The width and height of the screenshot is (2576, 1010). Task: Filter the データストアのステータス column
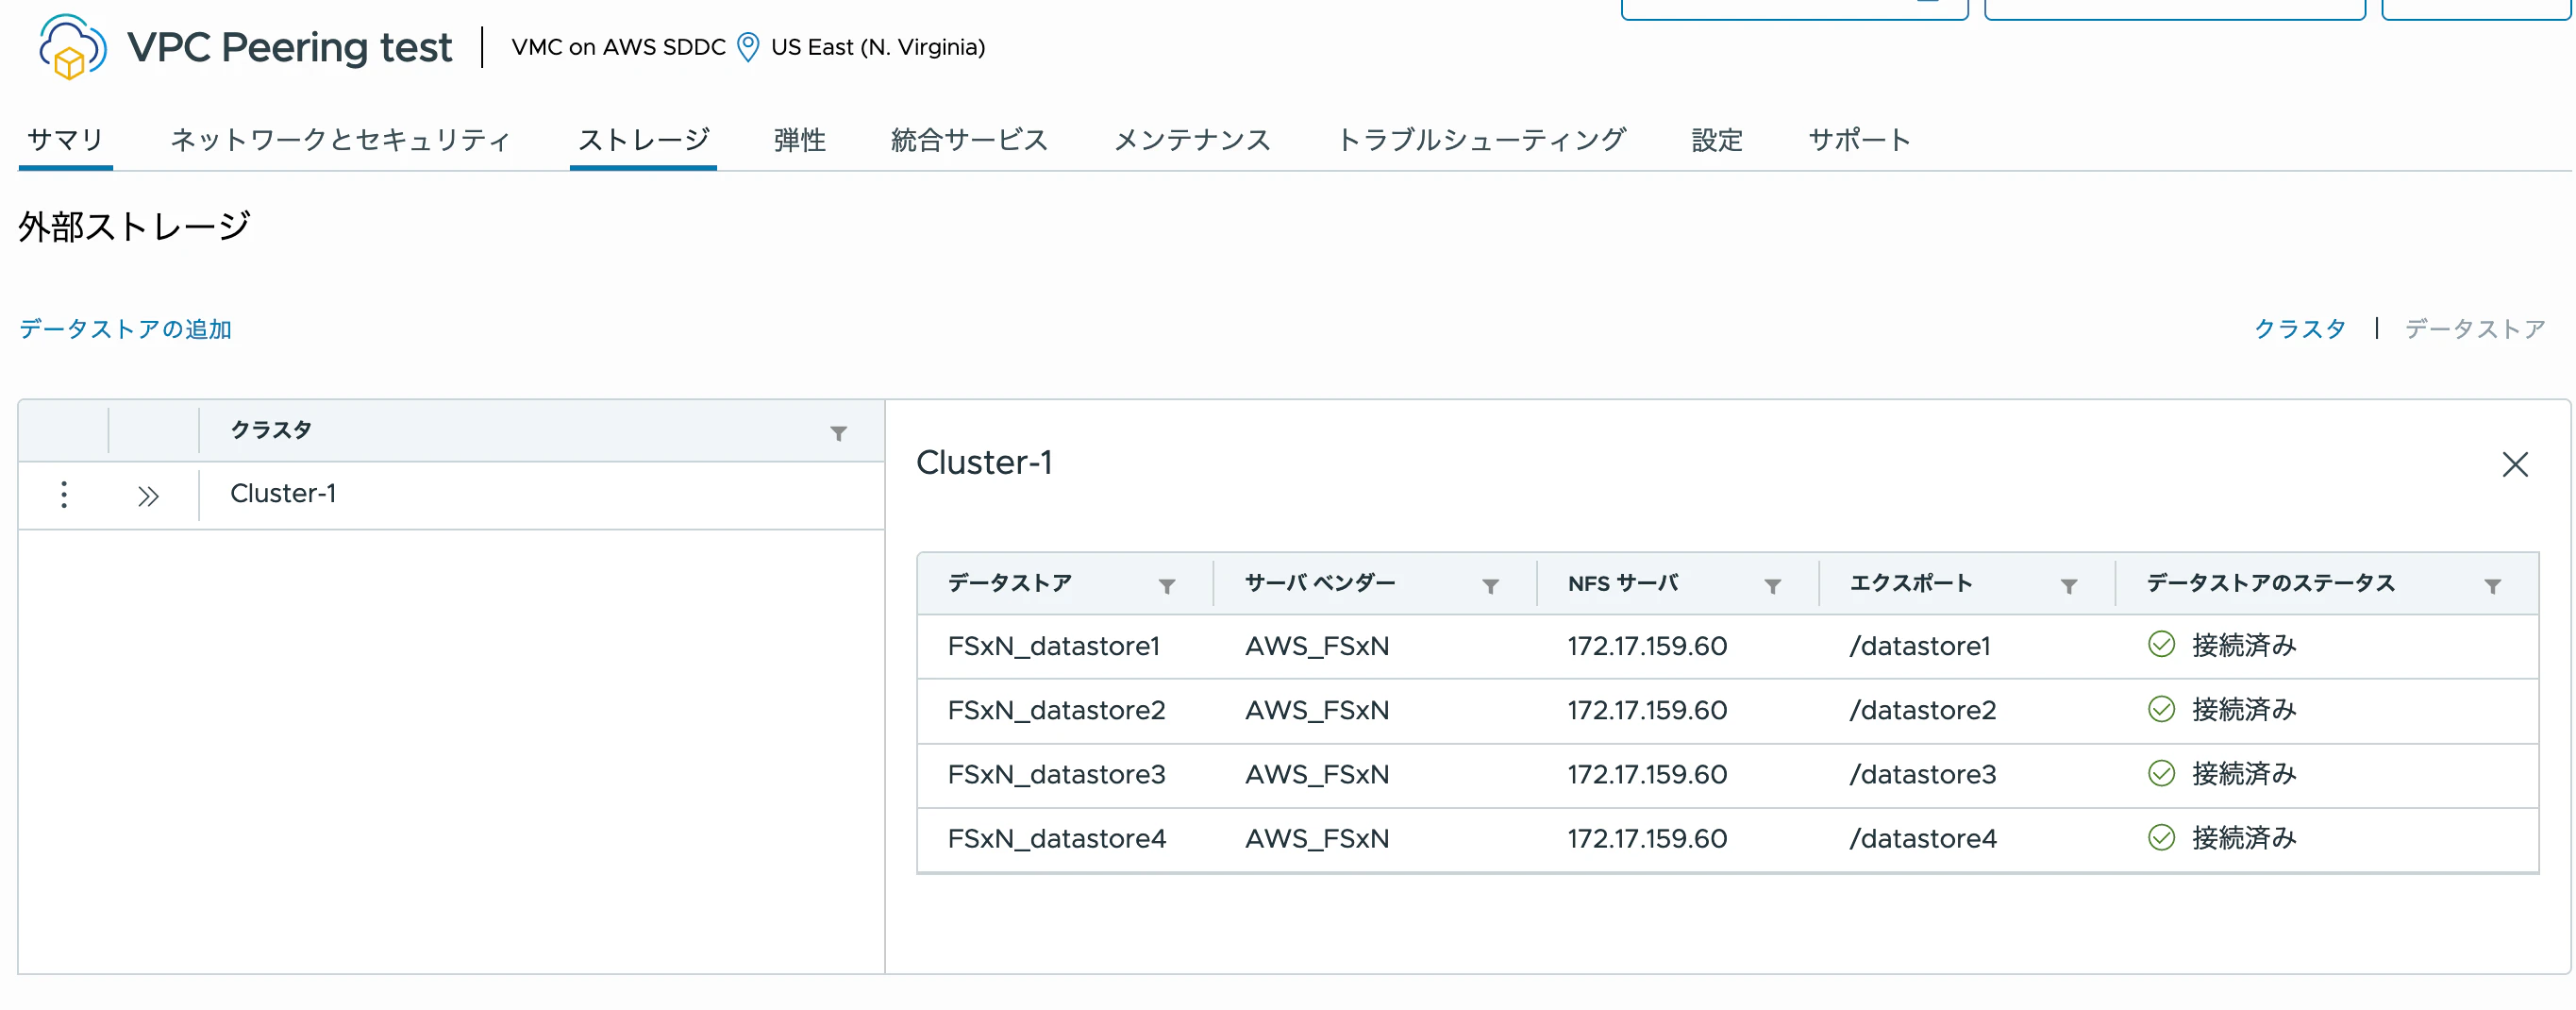coord(2492,586)
